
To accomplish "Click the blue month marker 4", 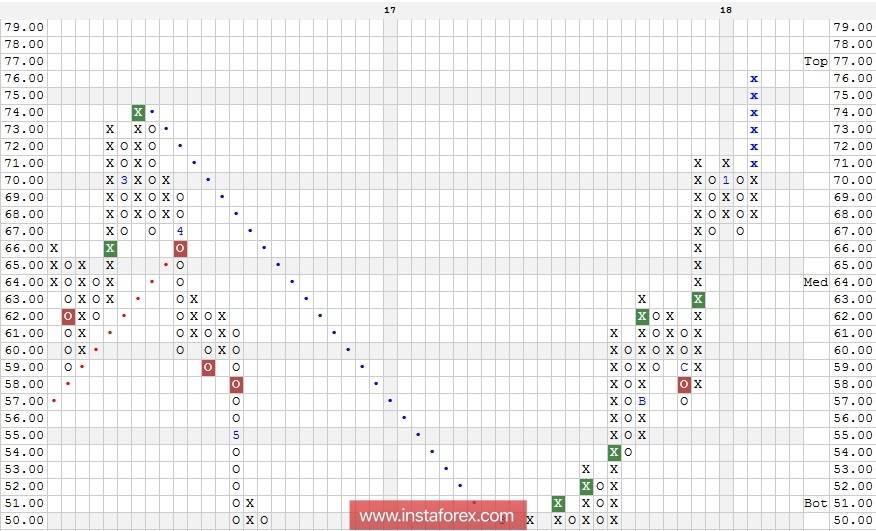I will pos(180,231).
